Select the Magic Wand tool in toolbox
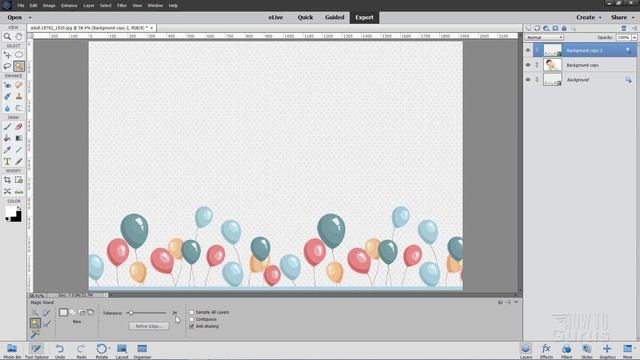The height and width of the screenshot is (360, 640). (19, 66)
